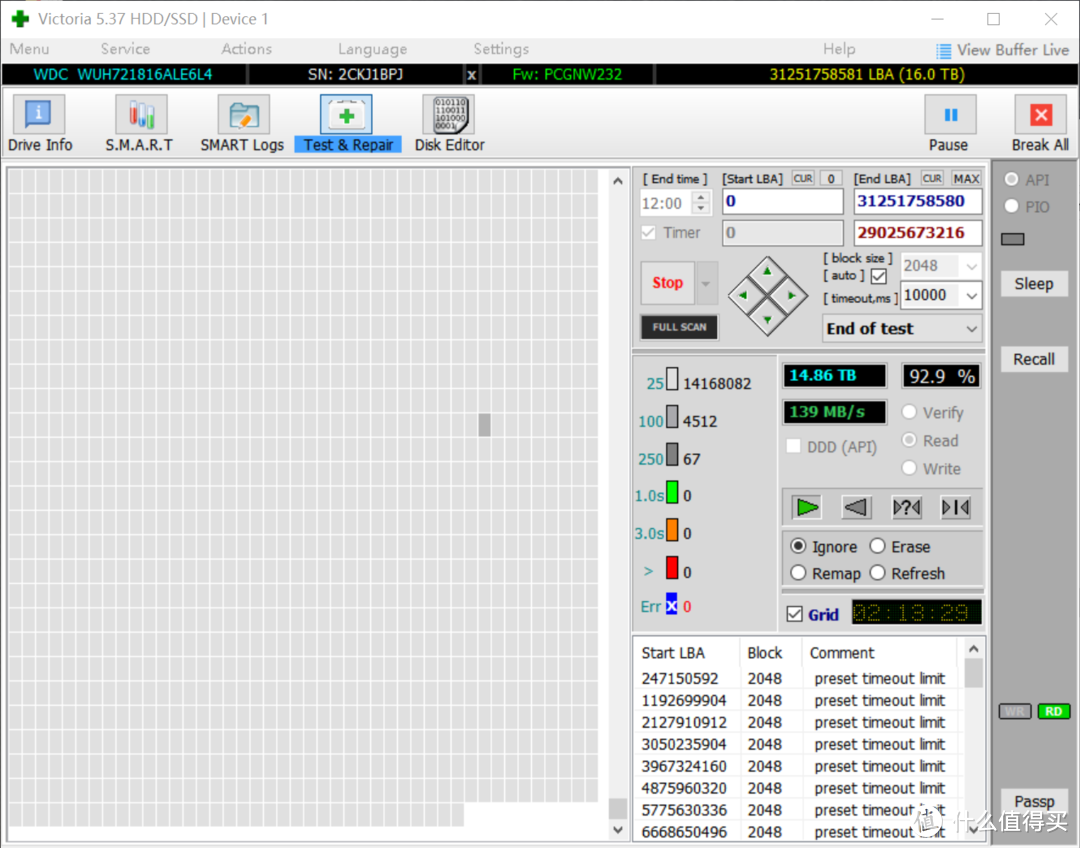The height and width of the screenshot is (848, 1080).
Task: Select the Ignore option
Action: 798,546
